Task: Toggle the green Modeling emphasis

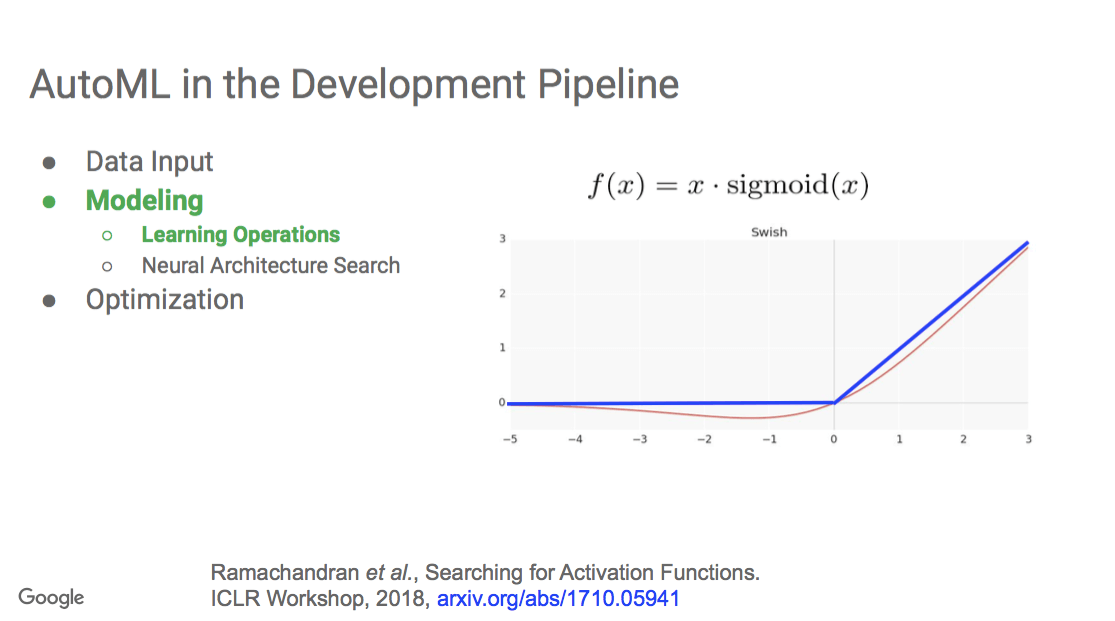Action: [x=144, y=200]
